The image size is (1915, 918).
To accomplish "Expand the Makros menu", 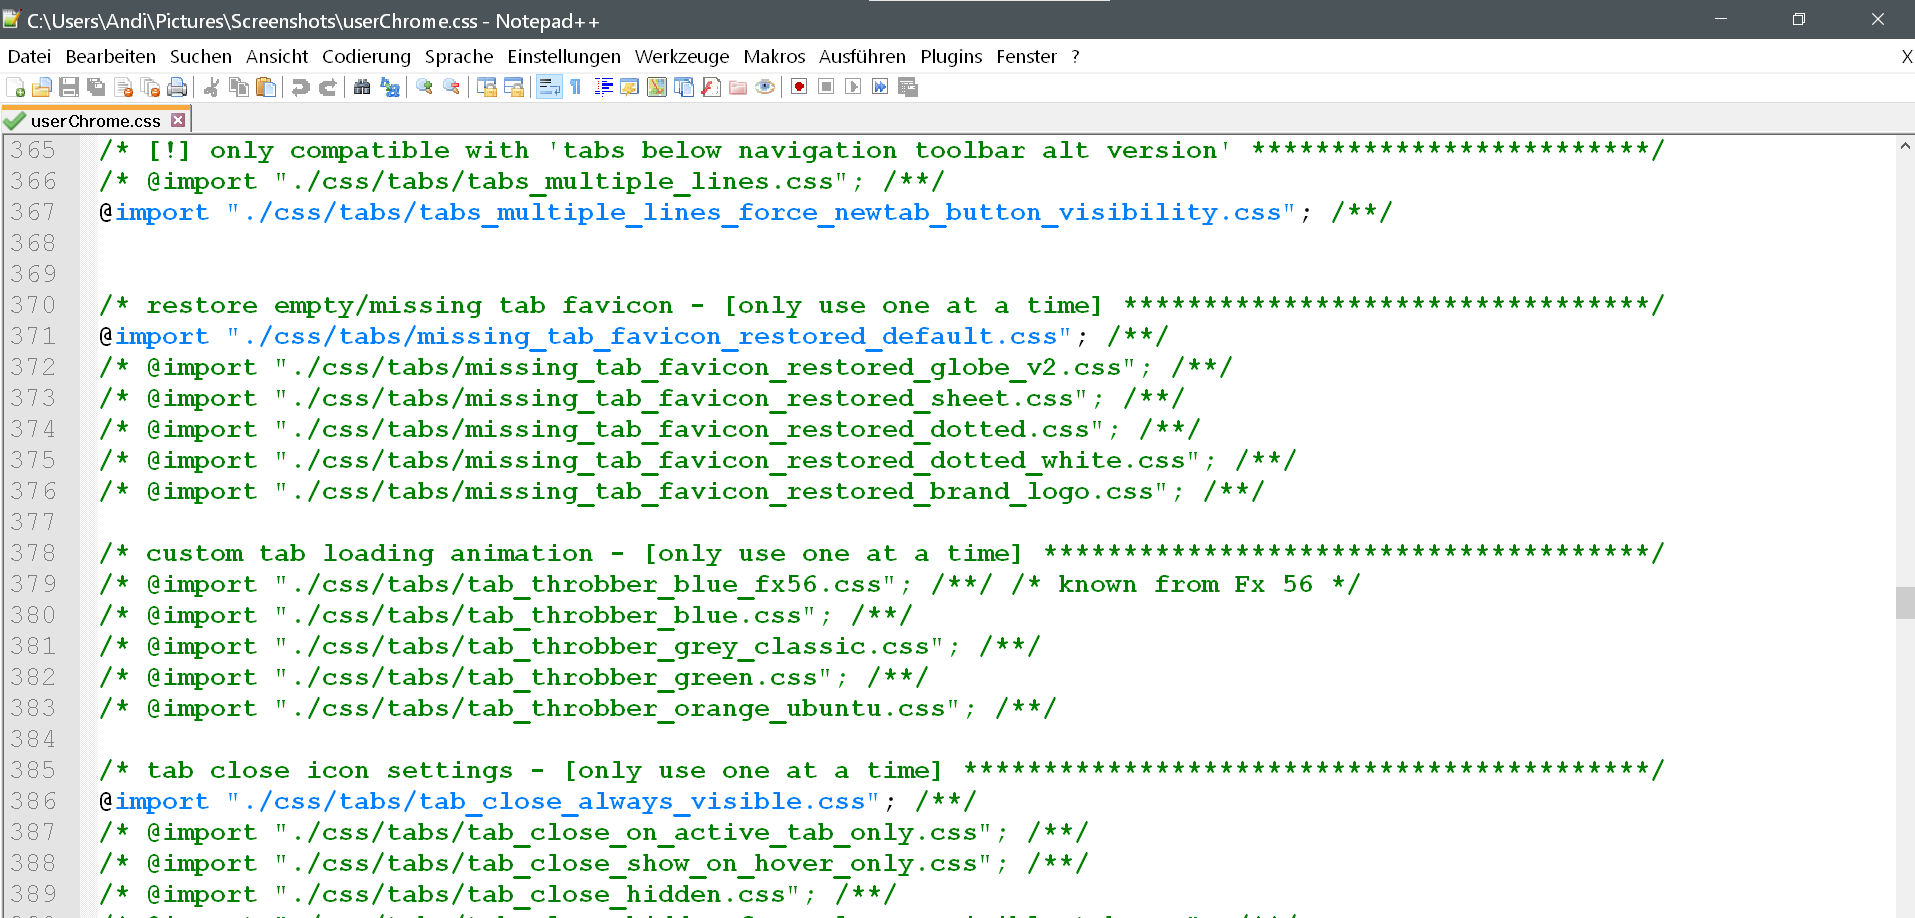I will tap(773, 57).
